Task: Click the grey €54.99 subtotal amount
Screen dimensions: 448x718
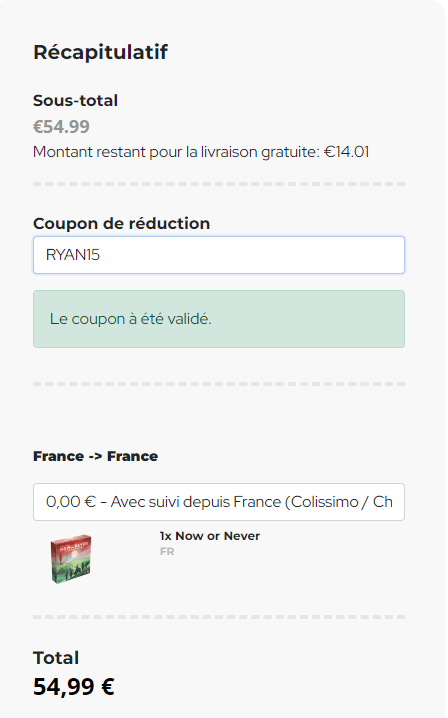Action: click(x=61, y=126)
